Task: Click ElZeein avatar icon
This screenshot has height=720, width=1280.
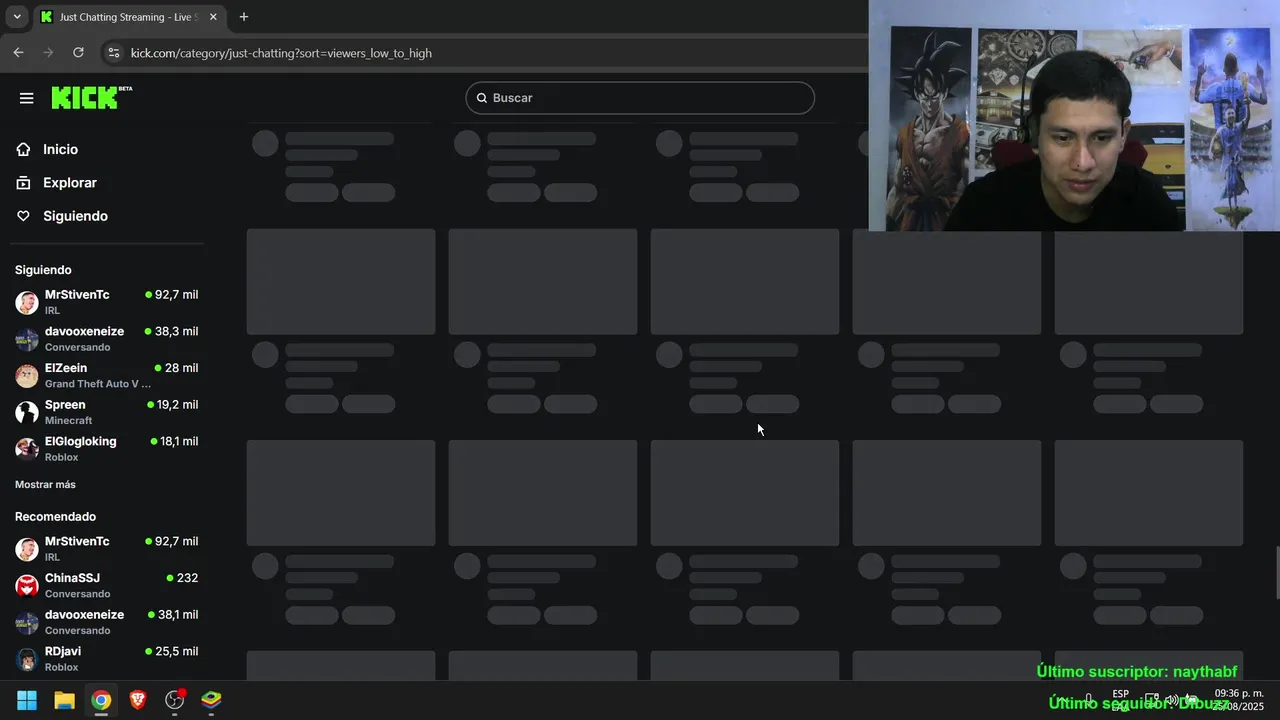Action: click(27, 376)
